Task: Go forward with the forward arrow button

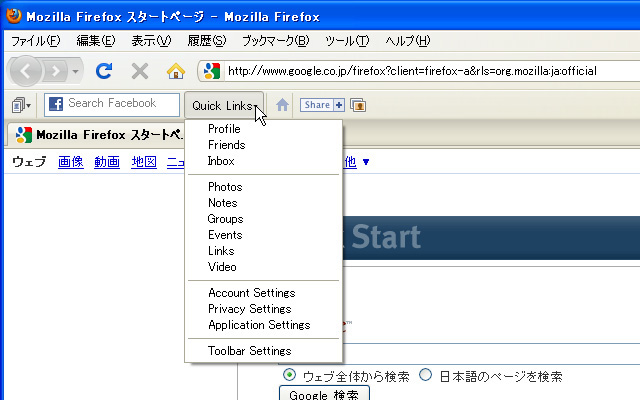Action: tap(55, 71)
